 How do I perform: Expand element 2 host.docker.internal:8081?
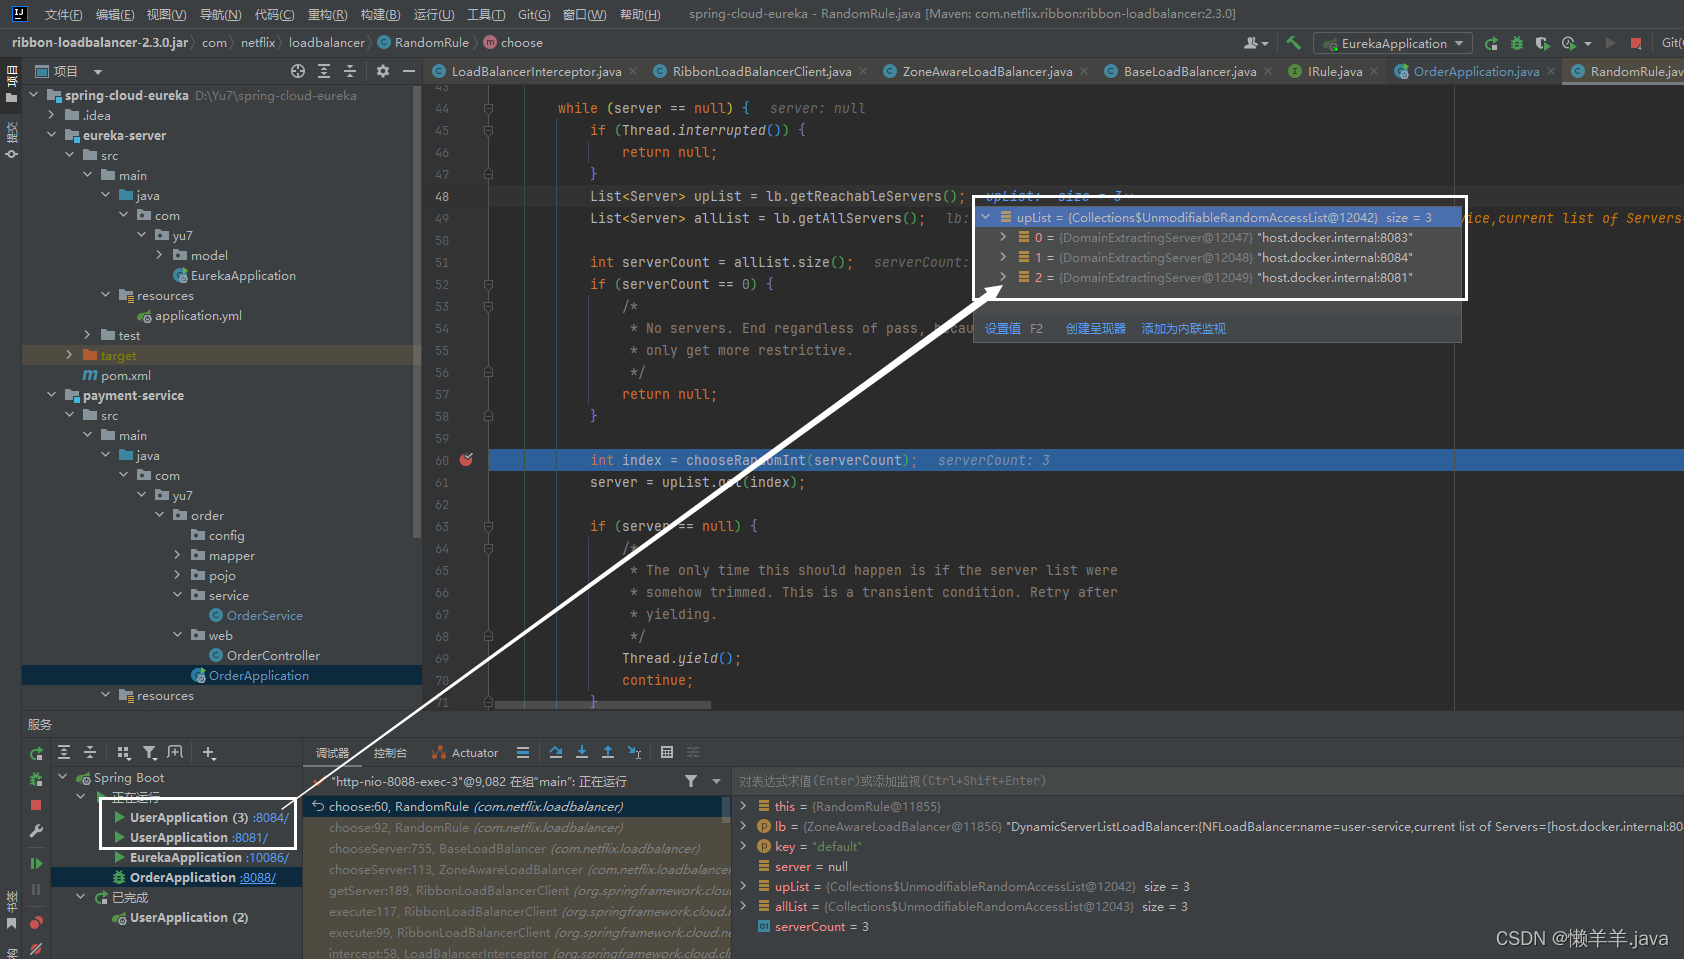[x=1003, y=277]
